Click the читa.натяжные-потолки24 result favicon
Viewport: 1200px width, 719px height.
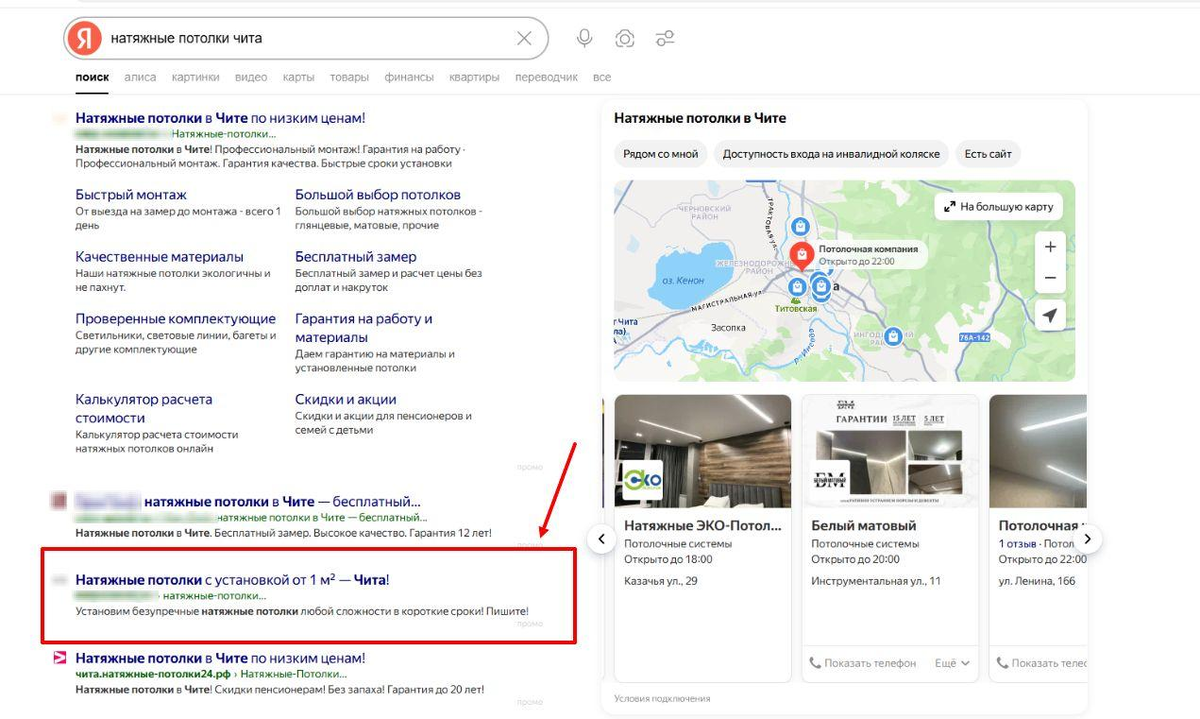coord(59,658)
